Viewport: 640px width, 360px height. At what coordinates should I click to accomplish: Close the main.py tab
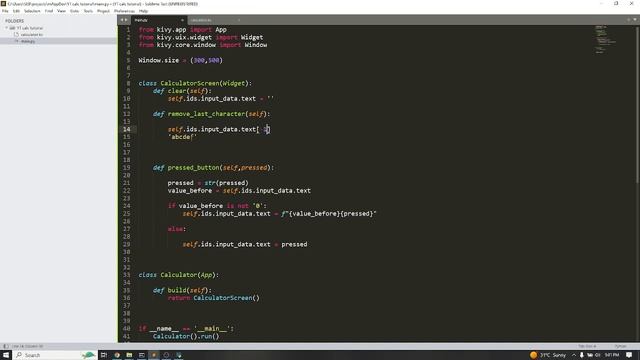coord(182,20)
